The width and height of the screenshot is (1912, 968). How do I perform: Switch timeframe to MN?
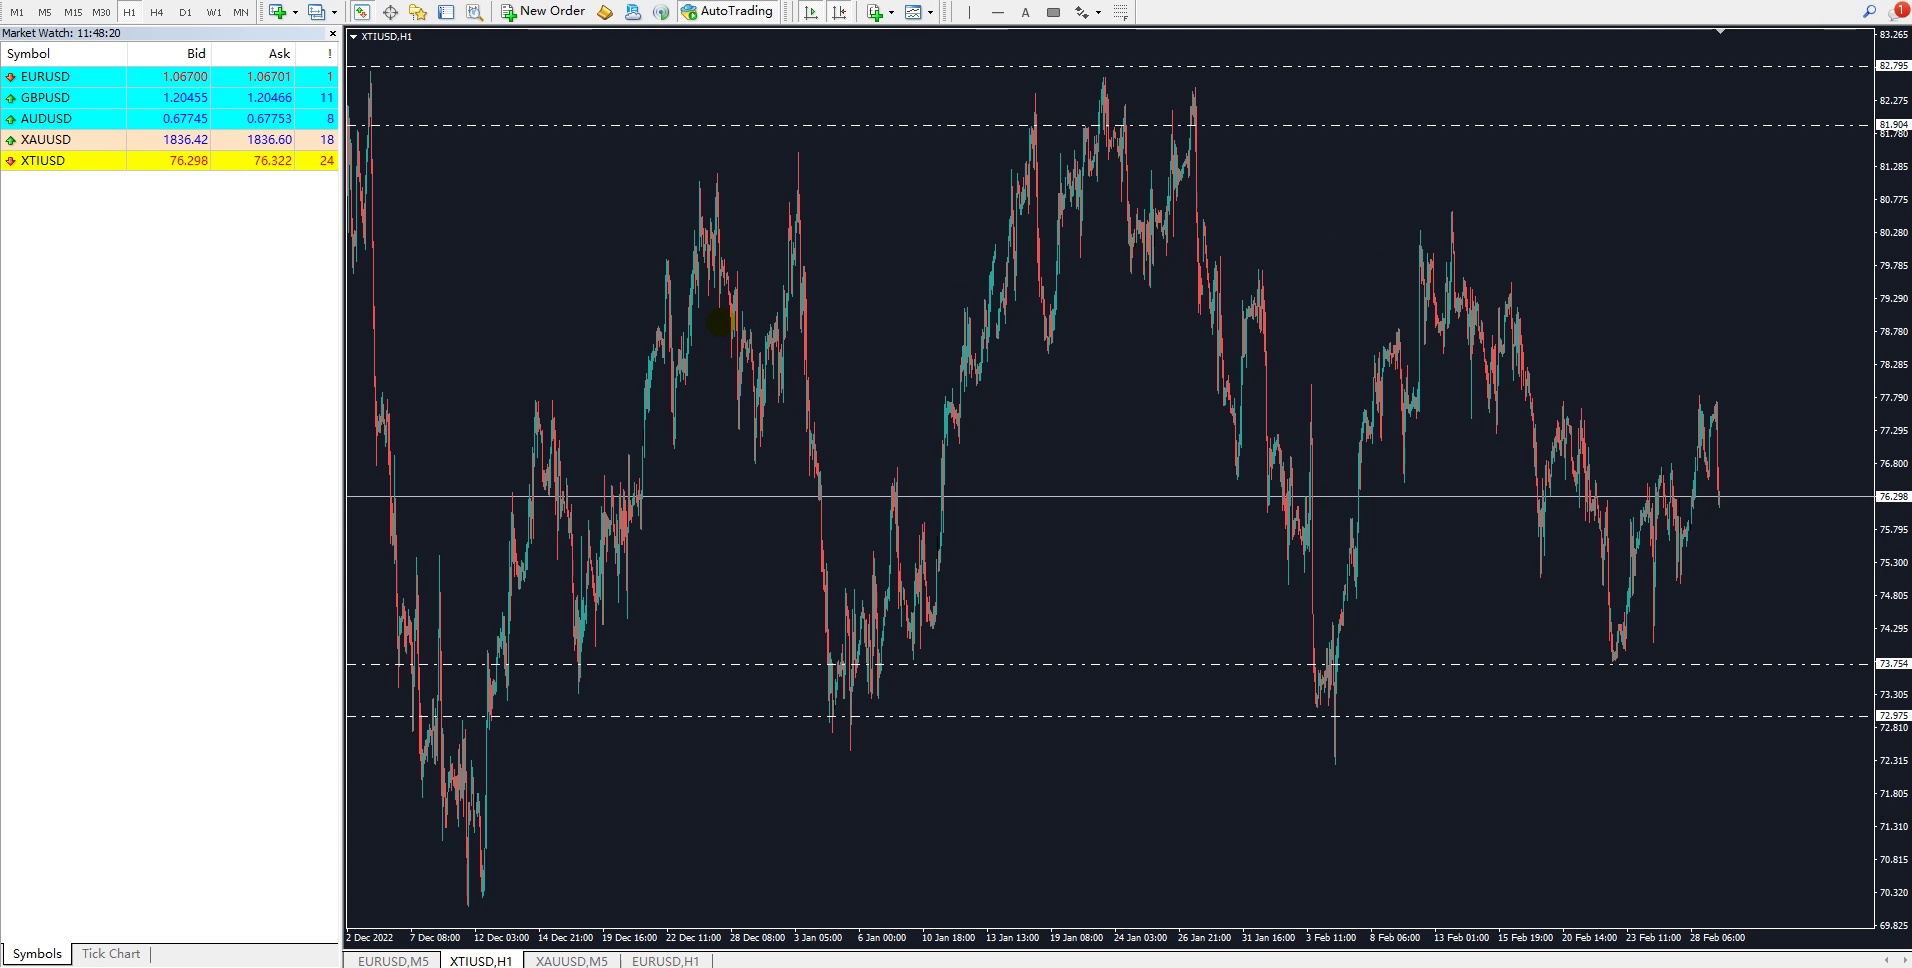[x=241, y=12]
